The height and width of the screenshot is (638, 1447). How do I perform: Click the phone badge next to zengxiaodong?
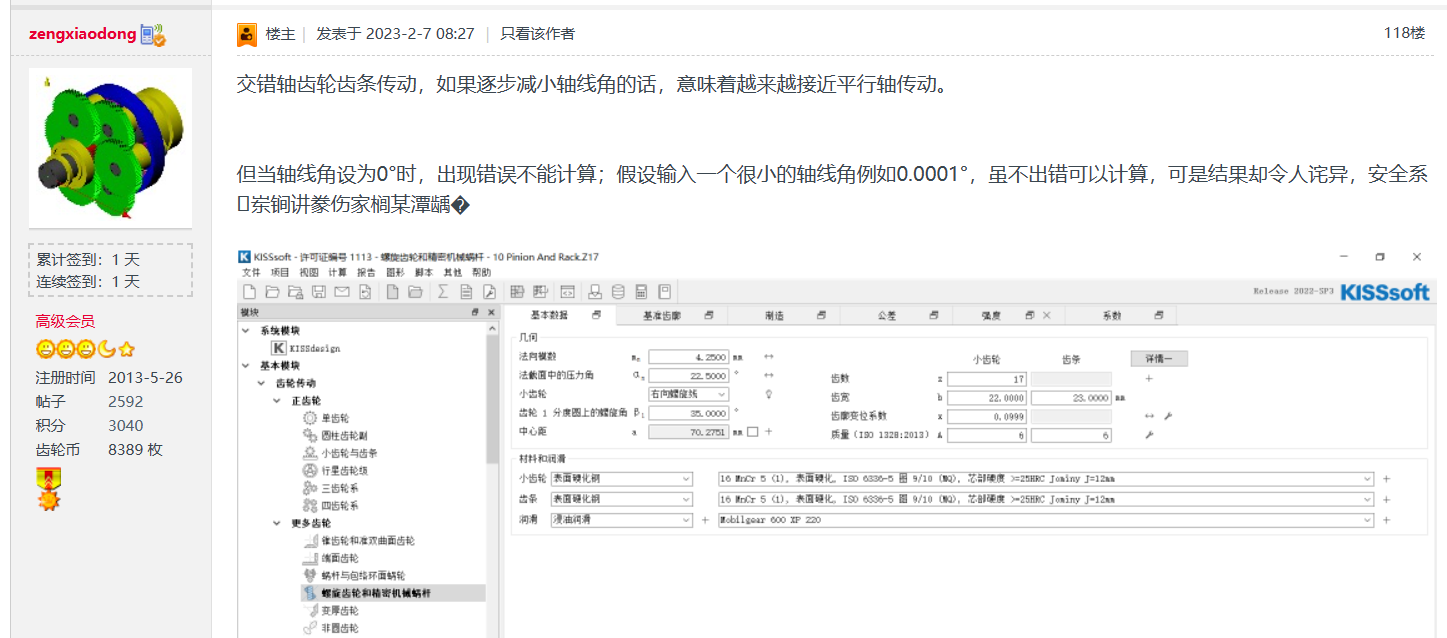152,34
